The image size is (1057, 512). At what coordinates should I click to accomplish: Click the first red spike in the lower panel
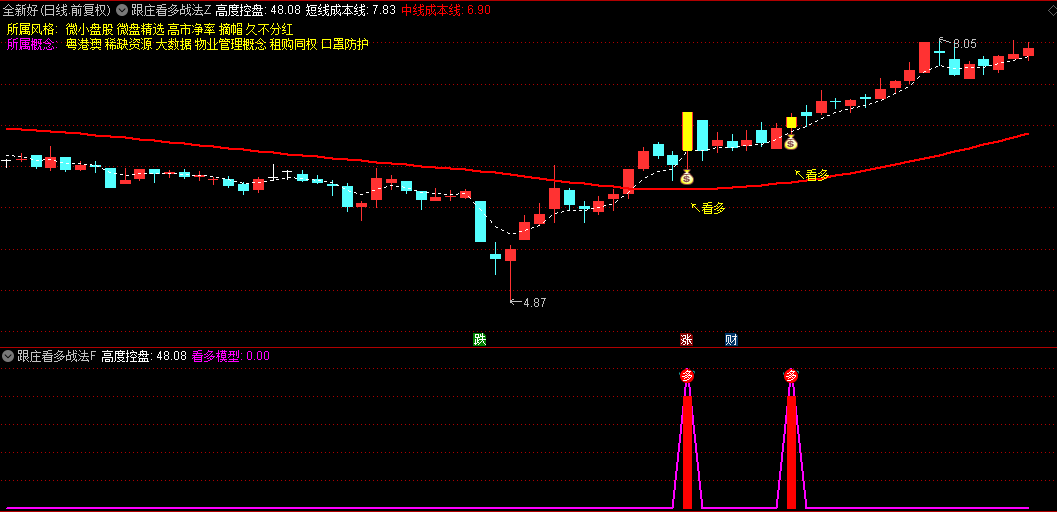pyautogui.click(x=687, y=451)
